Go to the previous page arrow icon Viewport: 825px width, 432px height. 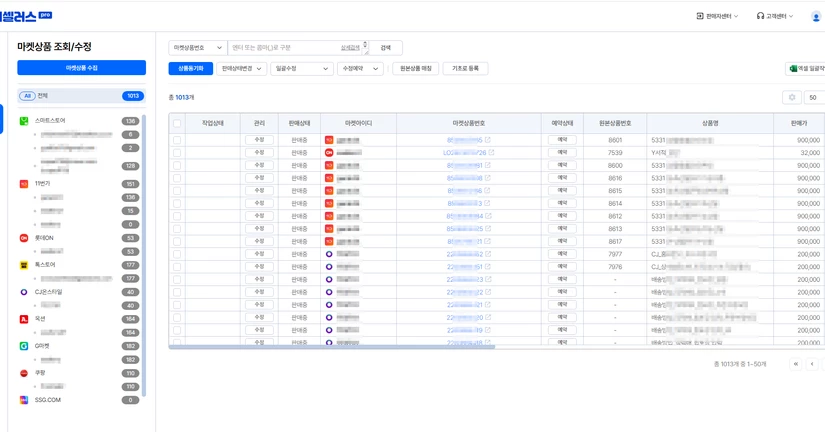tap(812, 364)
